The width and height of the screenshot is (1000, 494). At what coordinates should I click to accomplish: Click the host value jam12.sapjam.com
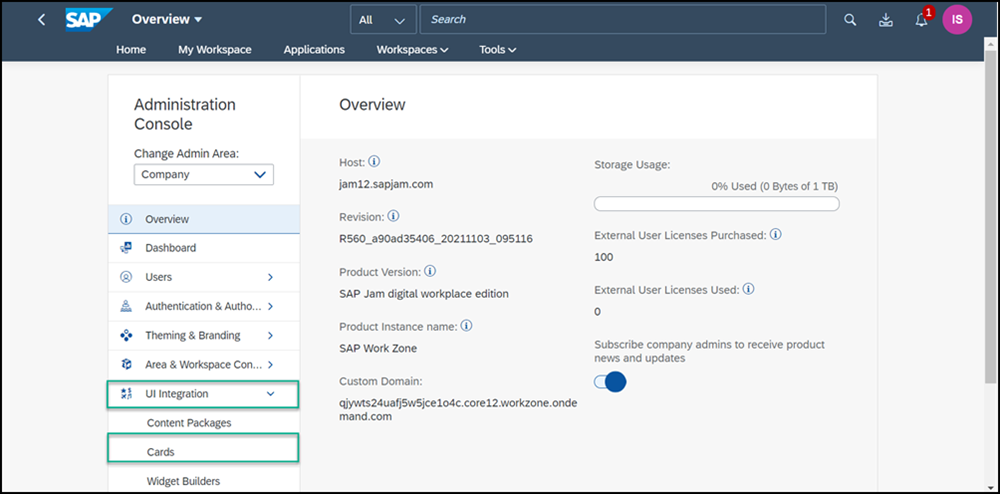[386, 185]
